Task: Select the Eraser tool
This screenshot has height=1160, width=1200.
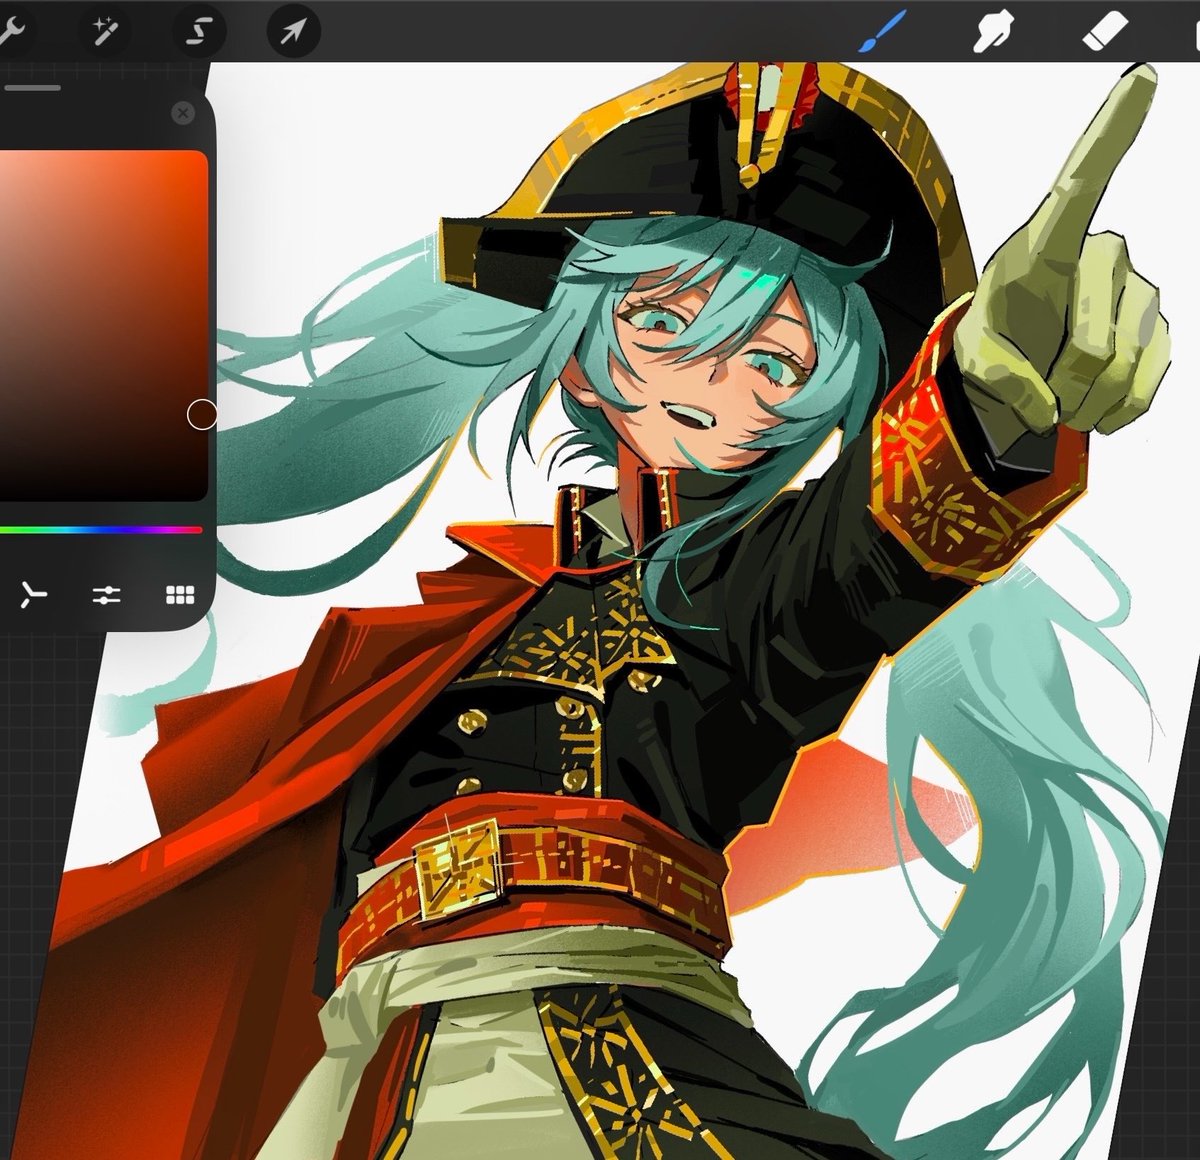Action: [1105, 32]
